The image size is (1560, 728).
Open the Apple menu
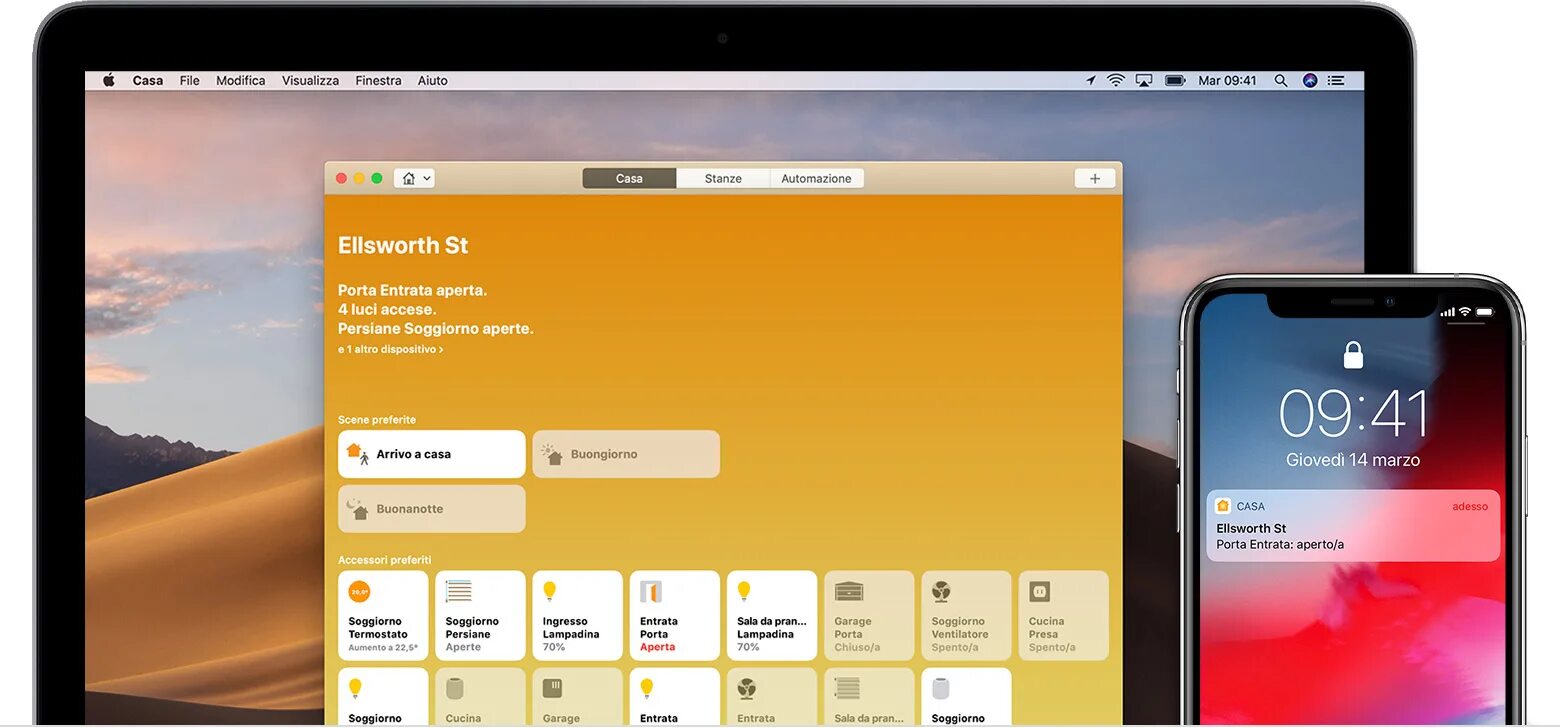click(x=109, y=80)
